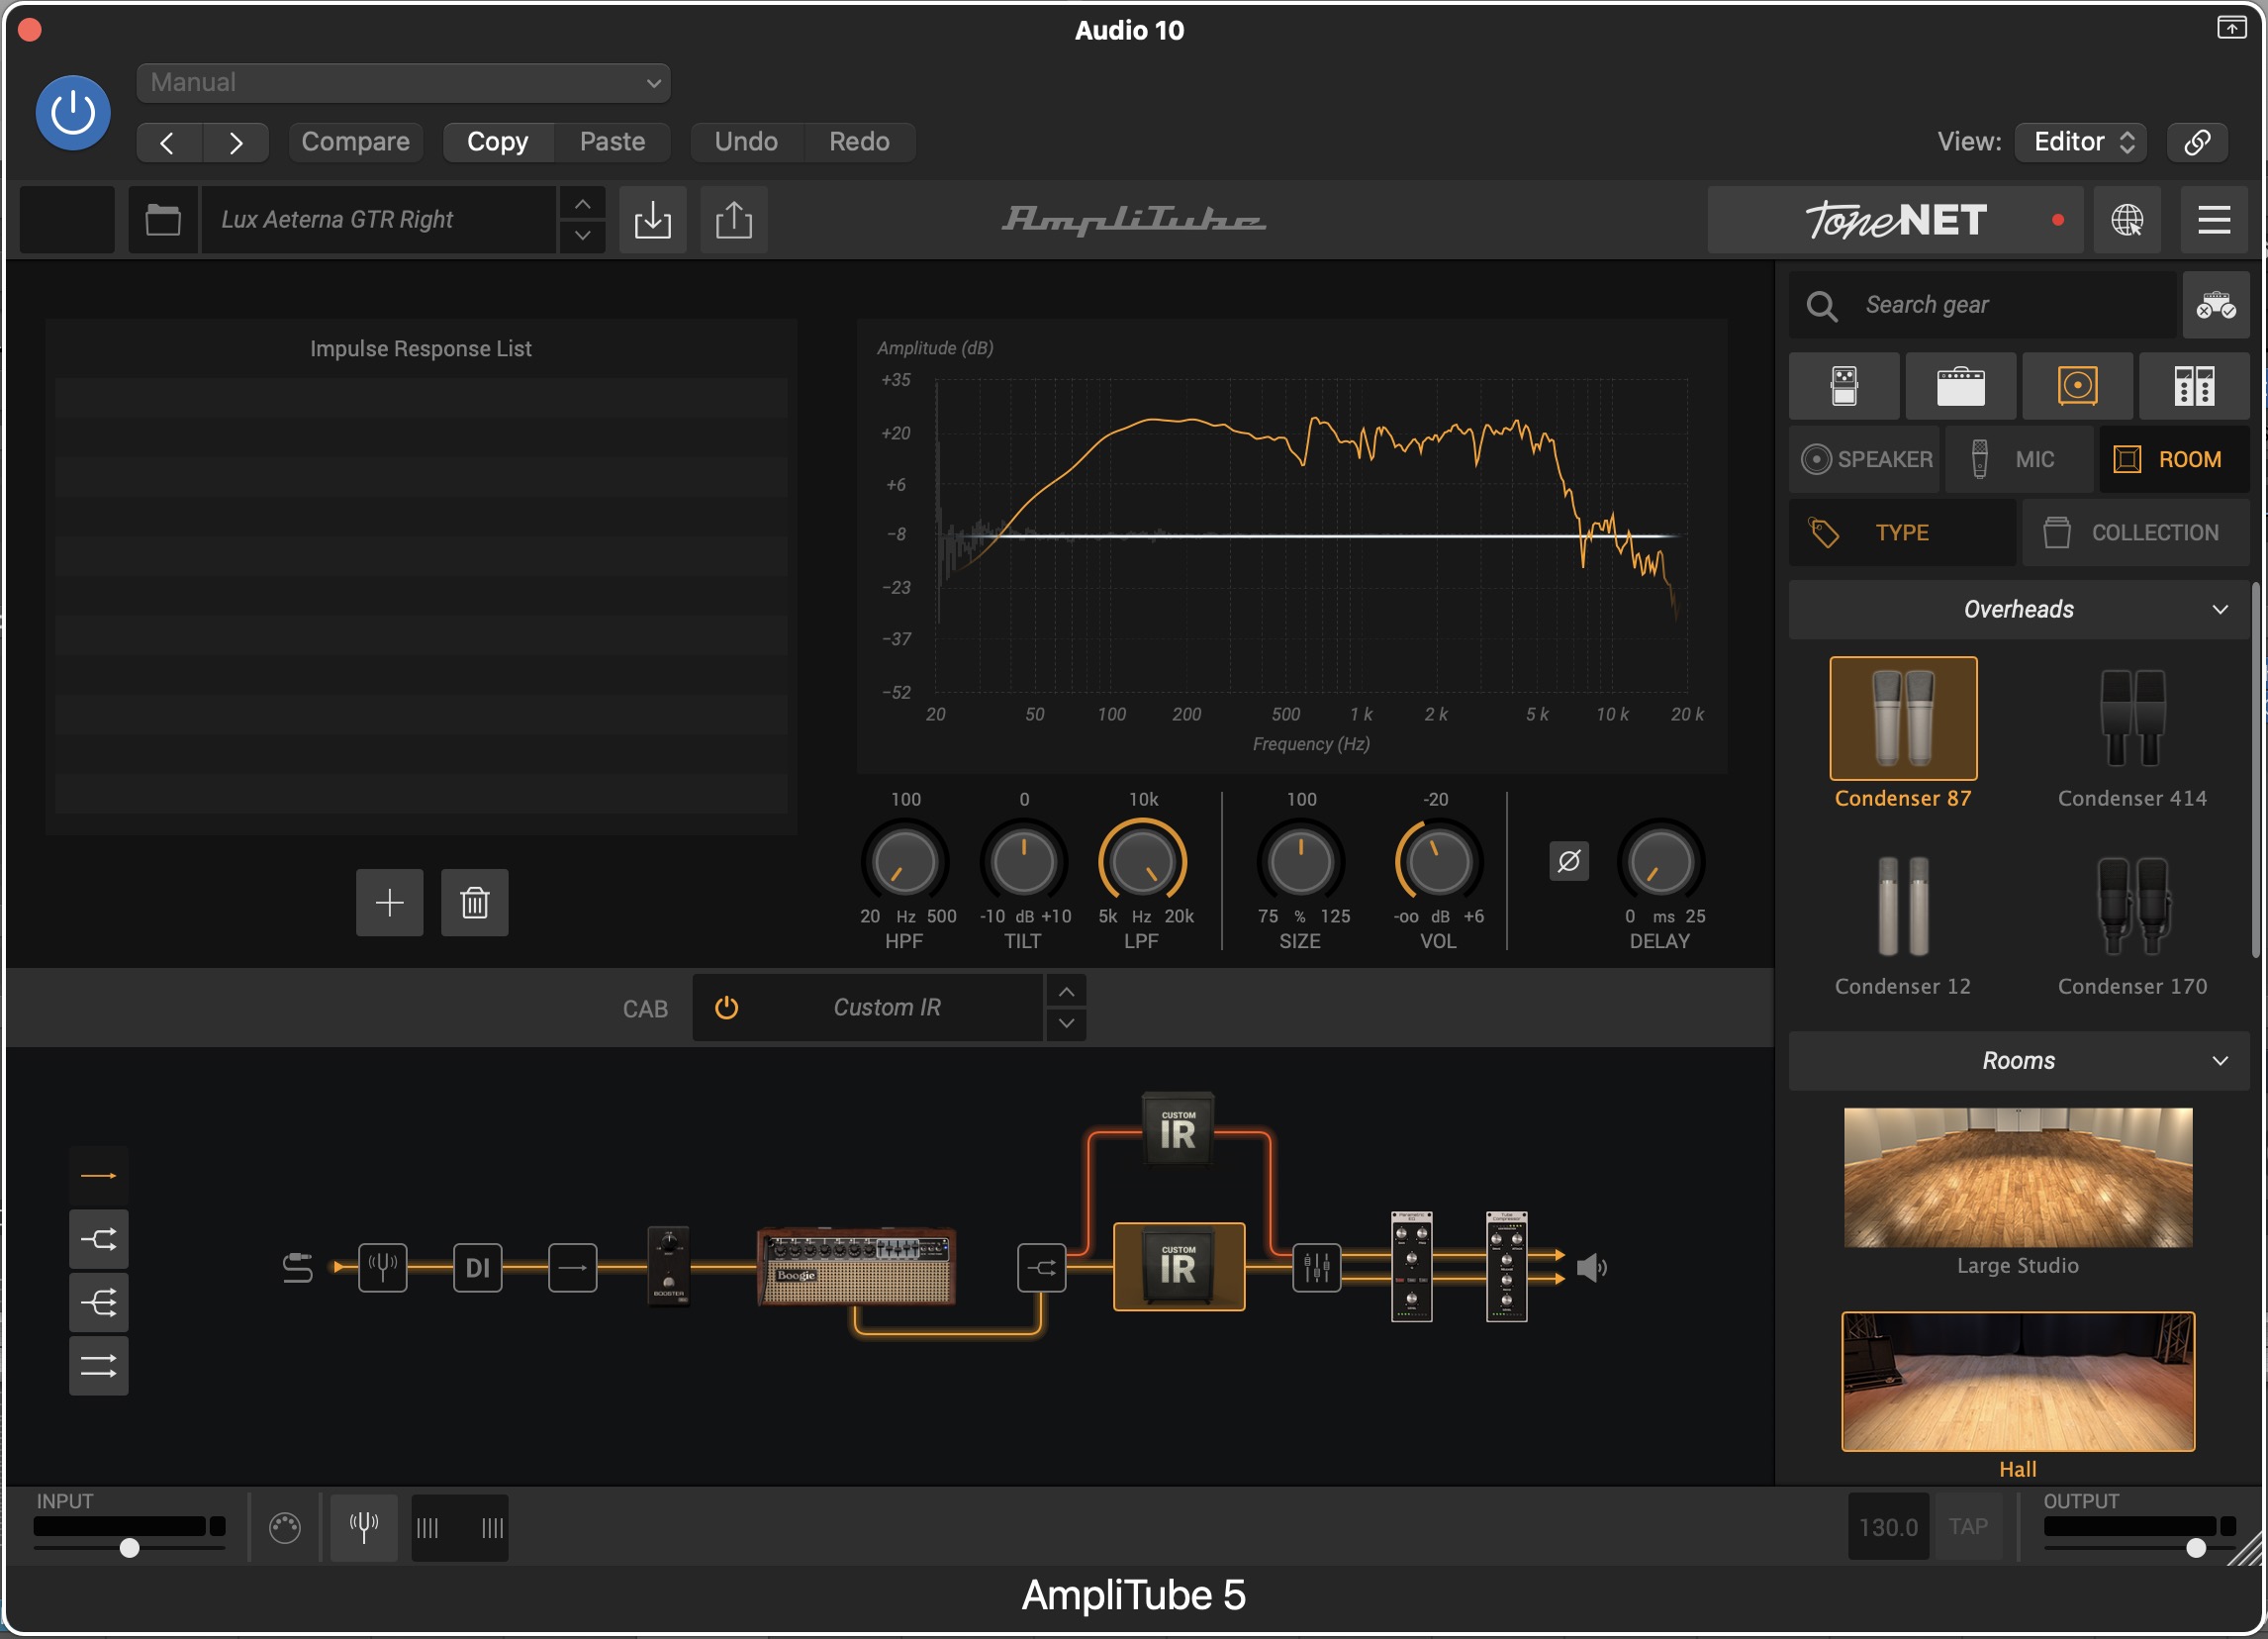Select the amp head gear category
This screenshot has height=1639, width=2268.
[1960, 386]
